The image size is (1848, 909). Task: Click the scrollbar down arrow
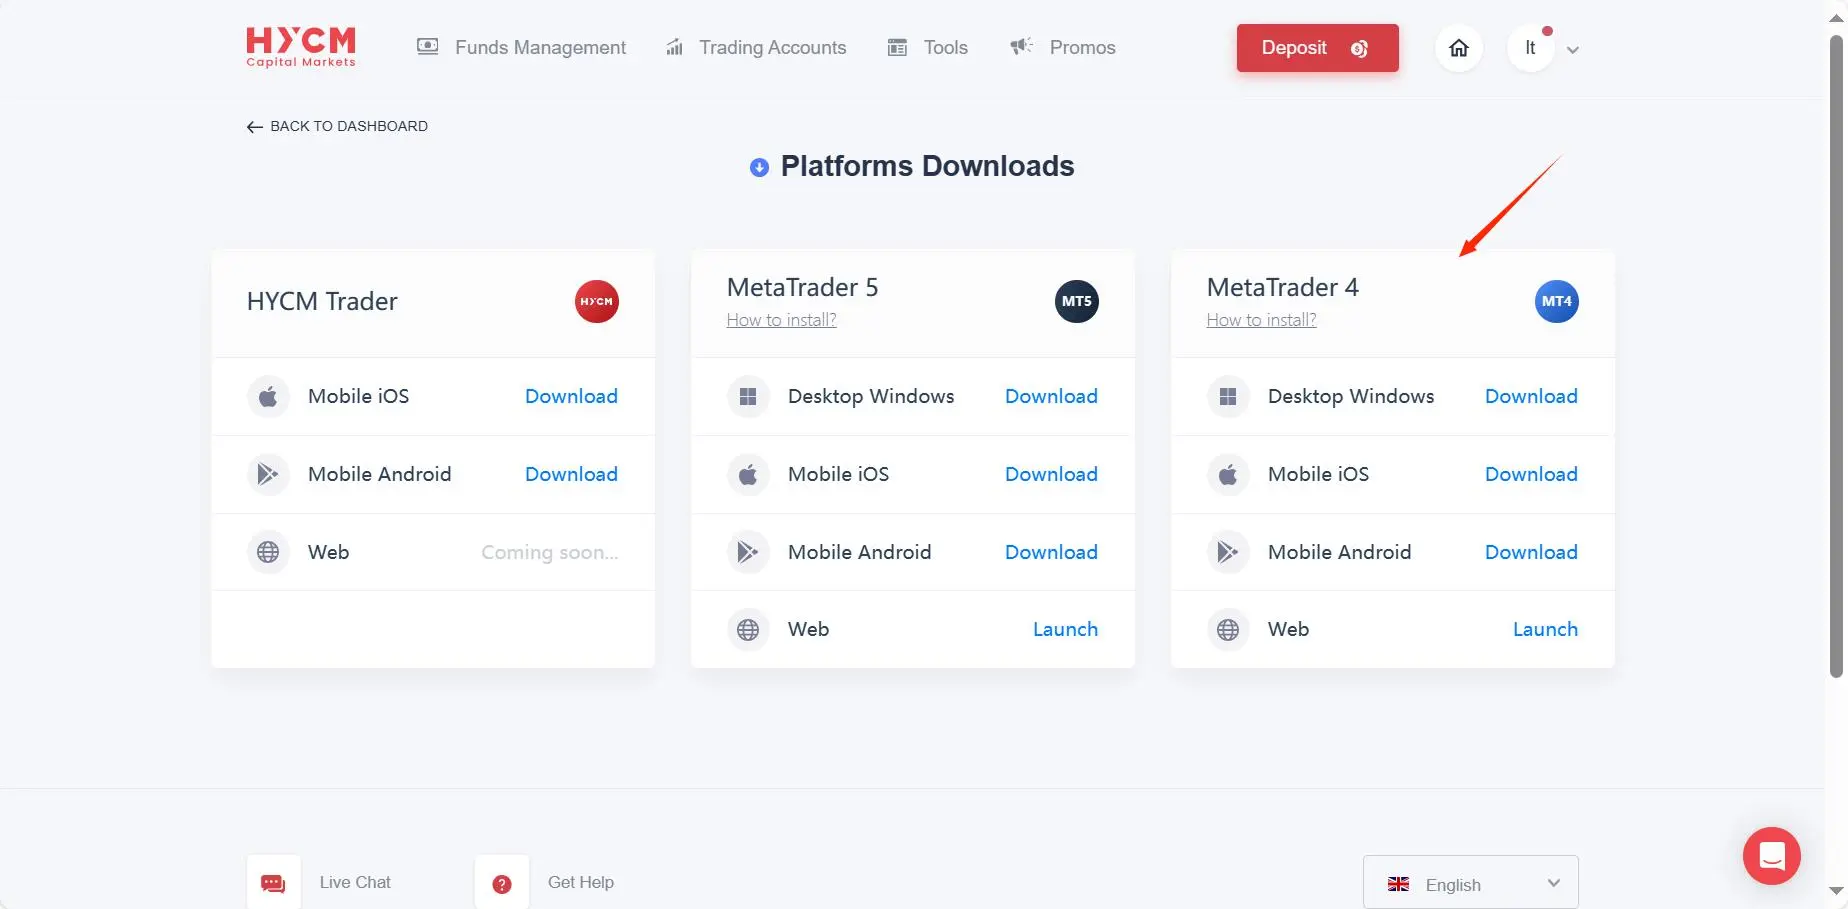pos(1836,890)
